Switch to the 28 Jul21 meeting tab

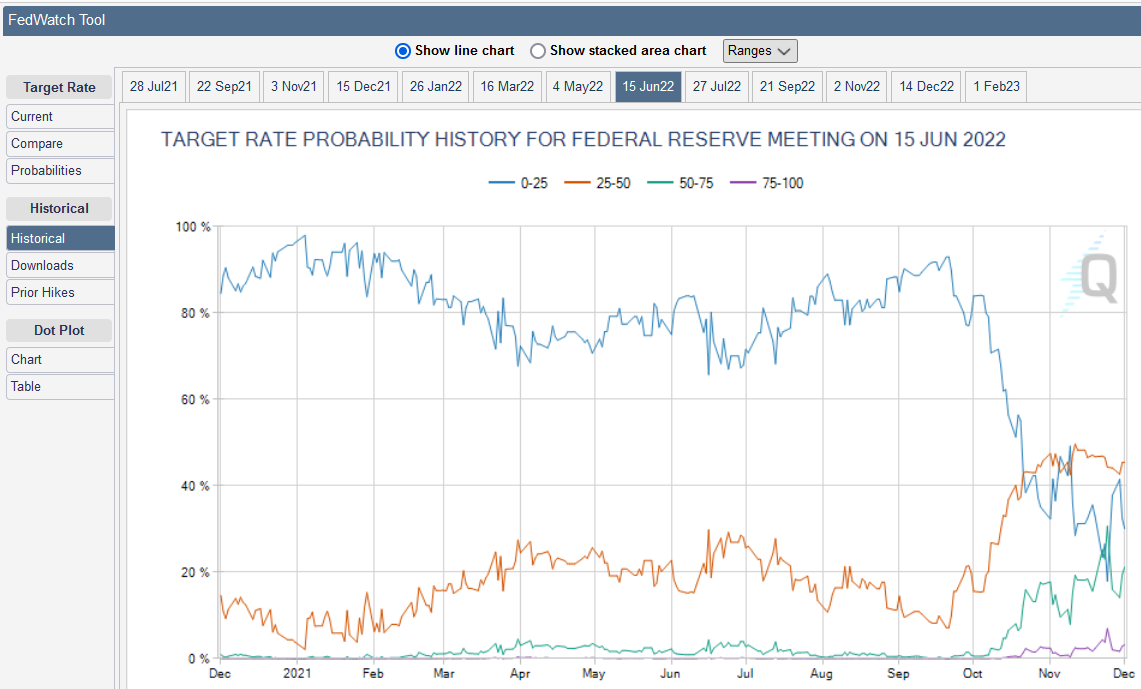pyautogui.click(x=153, y=87)
